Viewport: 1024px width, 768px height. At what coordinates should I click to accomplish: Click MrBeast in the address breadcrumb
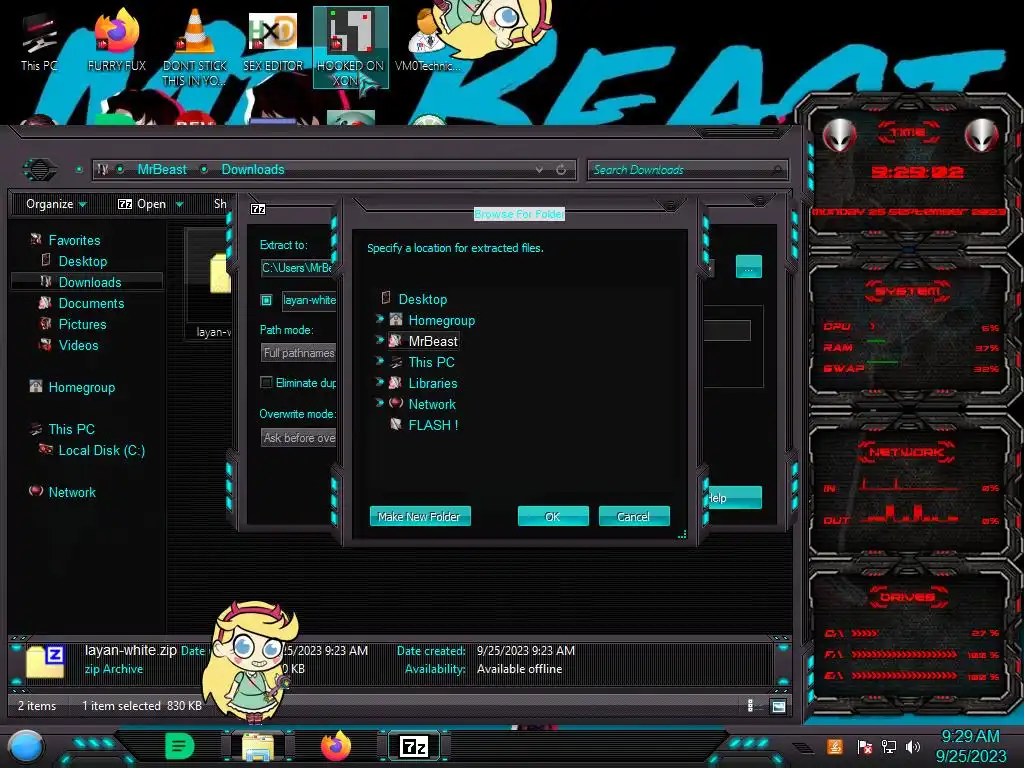162,170
